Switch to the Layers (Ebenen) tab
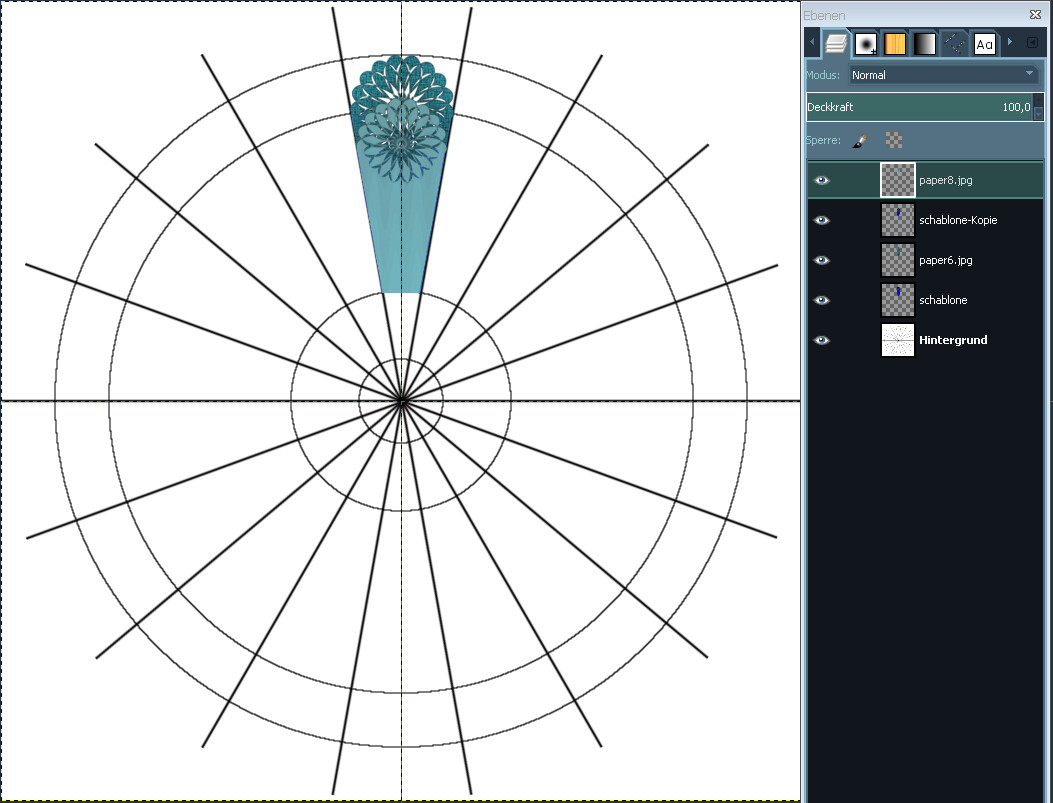This screenshot has width=1053, height=803. pos(836,43)
